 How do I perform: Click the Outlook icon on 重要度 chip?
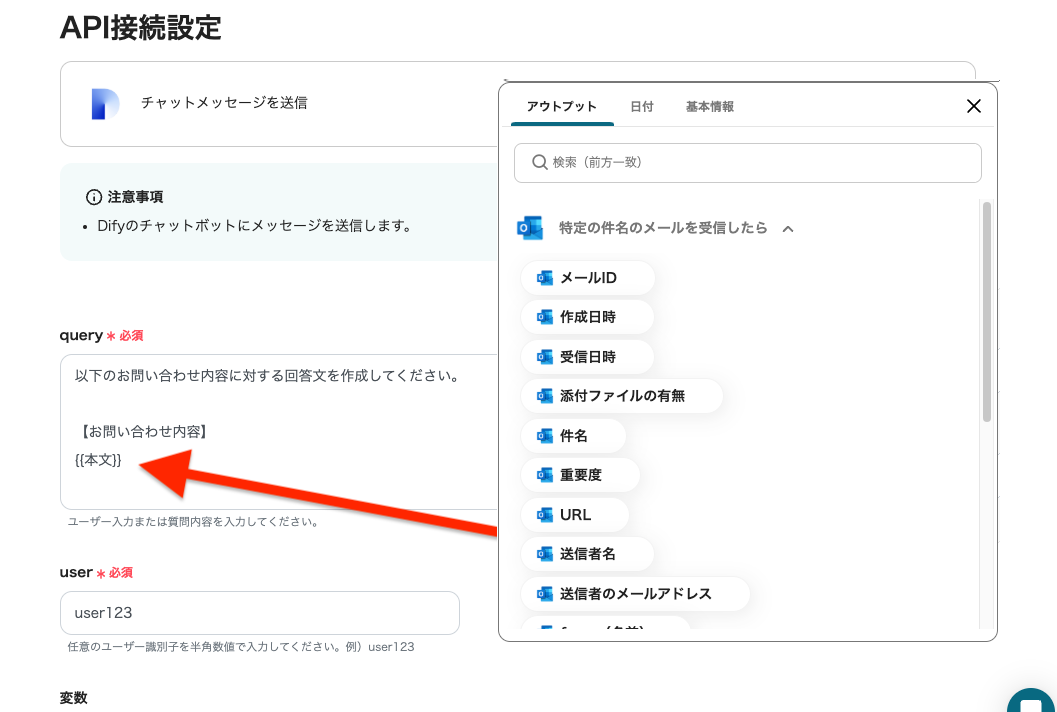coord(545,475)
